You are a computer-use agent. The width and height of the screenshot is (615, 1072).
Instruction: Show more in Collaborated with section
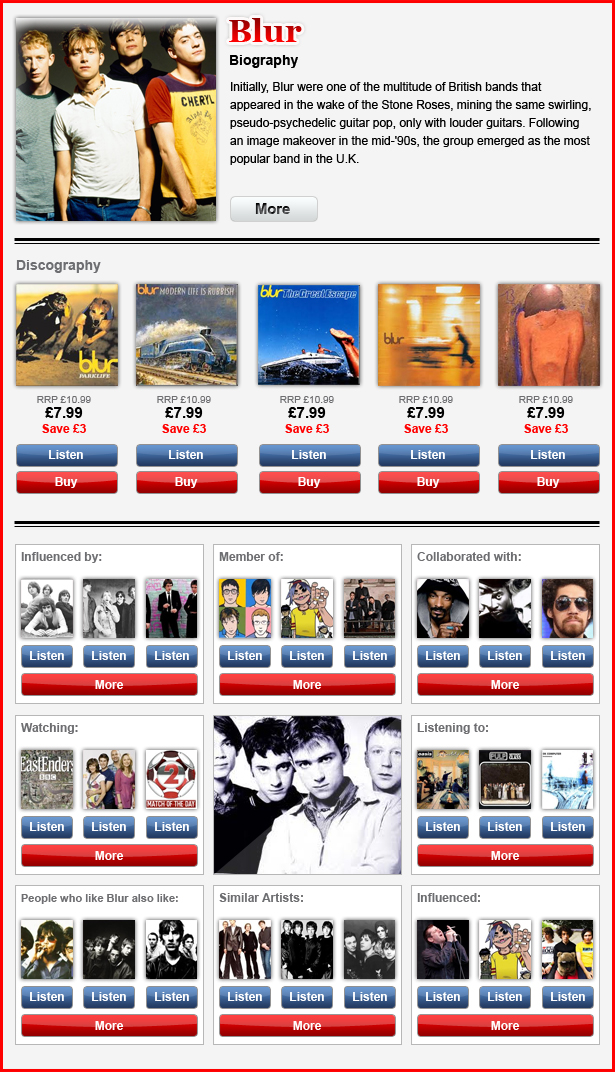pos(506,684)
